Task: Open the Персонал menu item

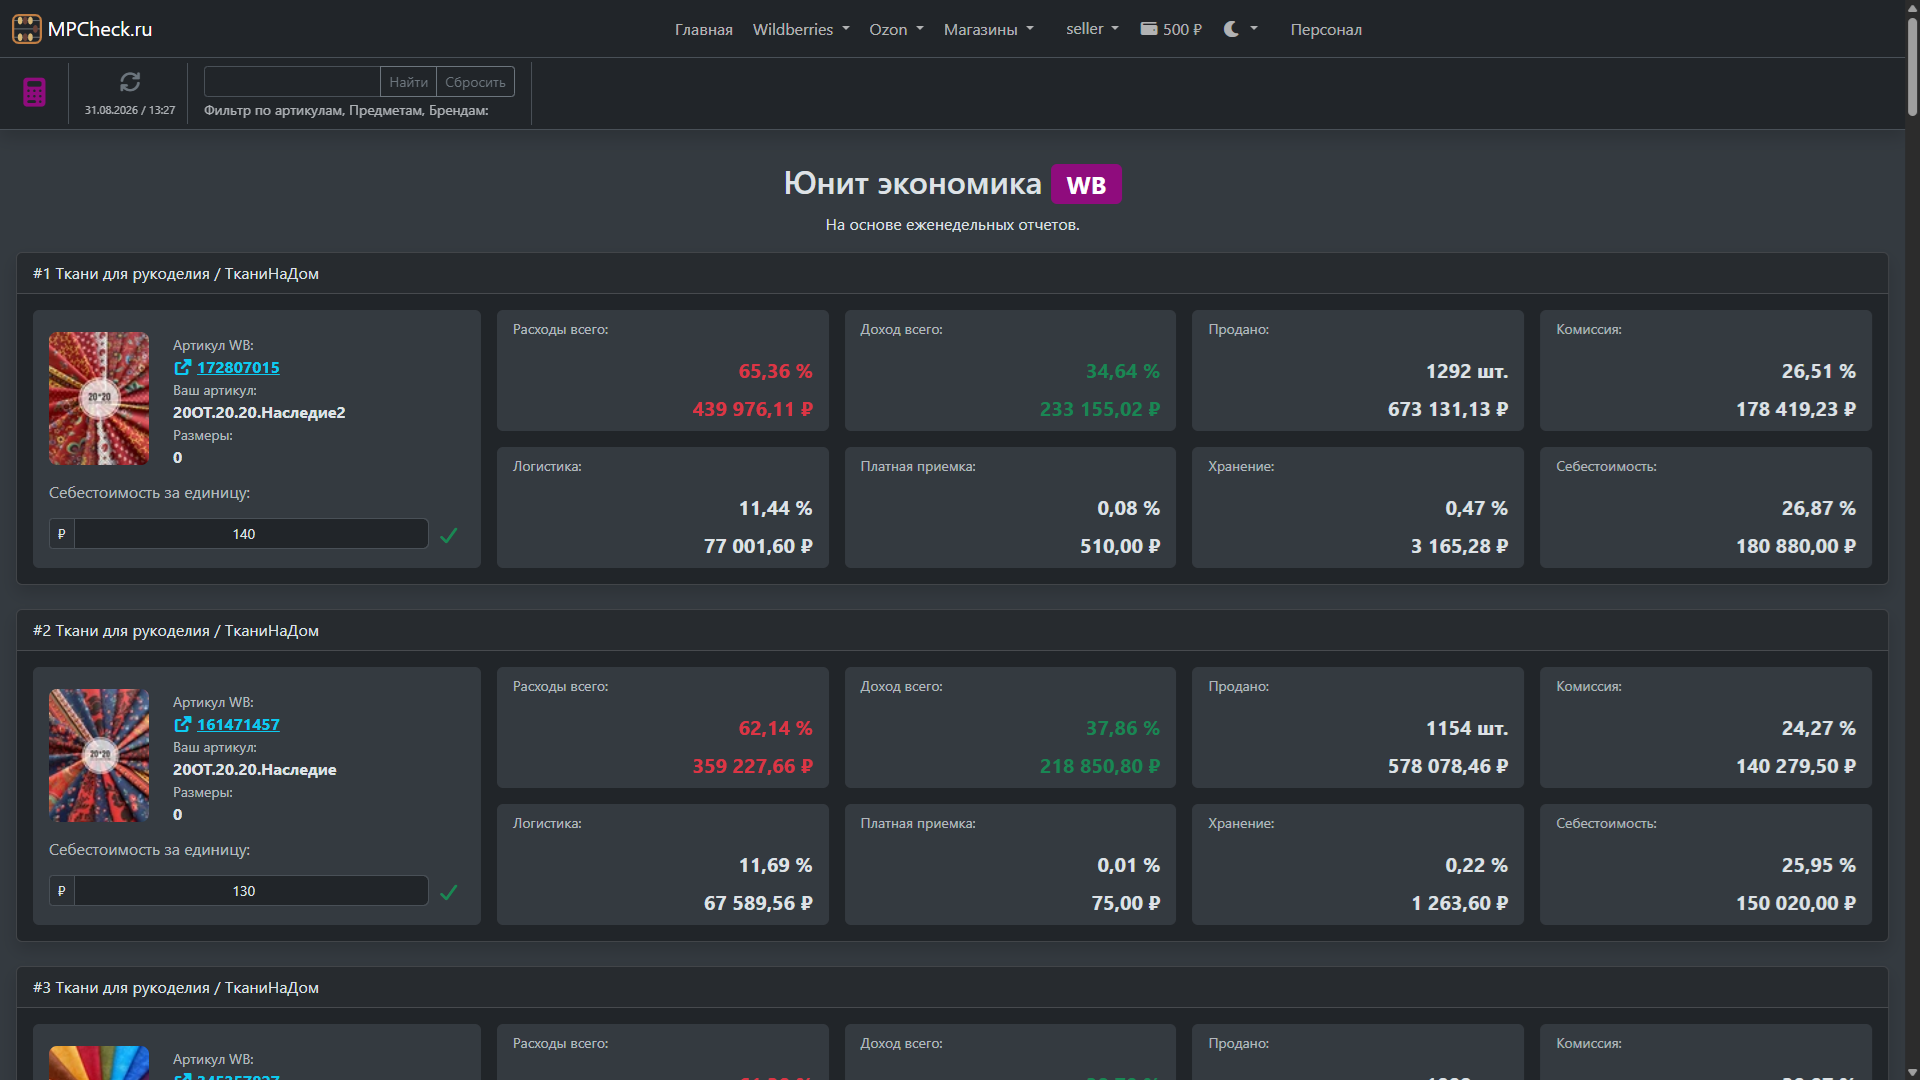Action: (x=1326, y=29)
